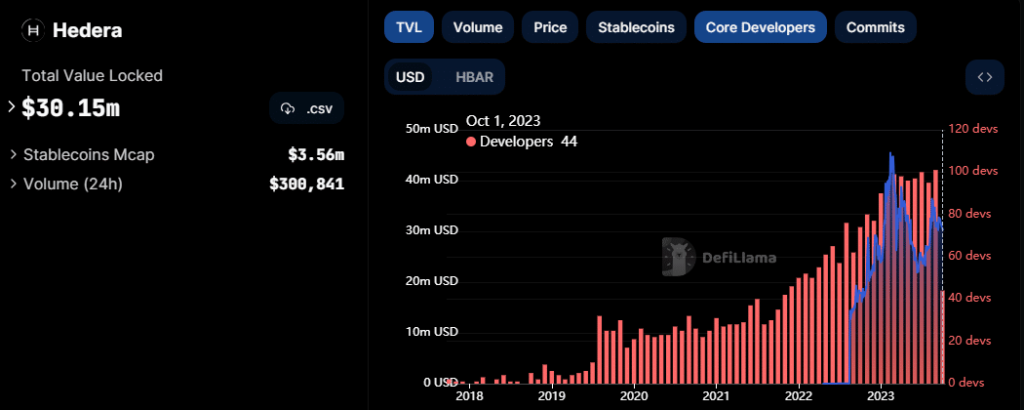Click the 2023 label on the timeline axis
Screen dimensions: 1024x410
click(881, 396)
